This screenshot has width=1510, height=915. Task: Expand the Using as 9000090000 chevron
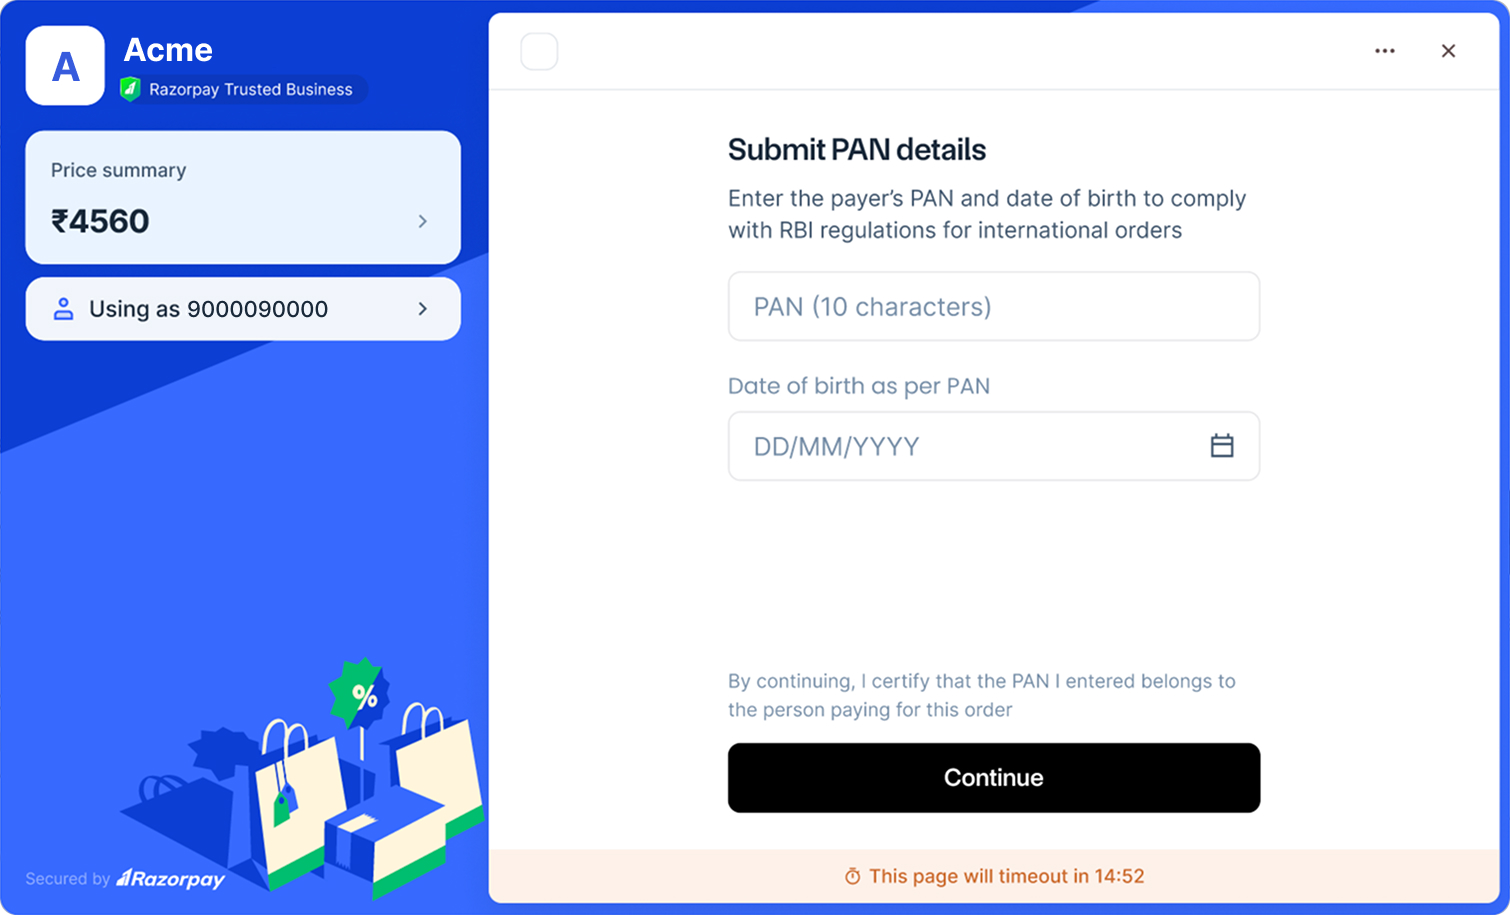[x=423, y=309]
